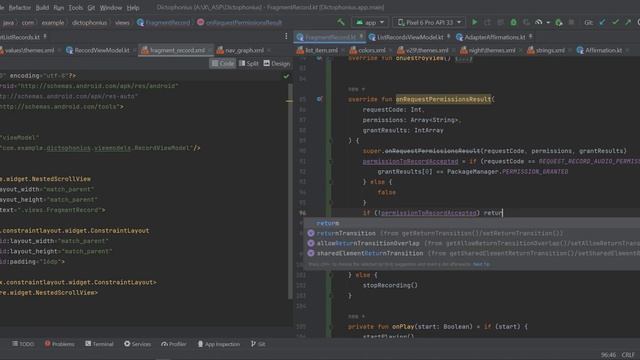
Task: Select returnTransition completion suggestion
Action: [471, 233]
